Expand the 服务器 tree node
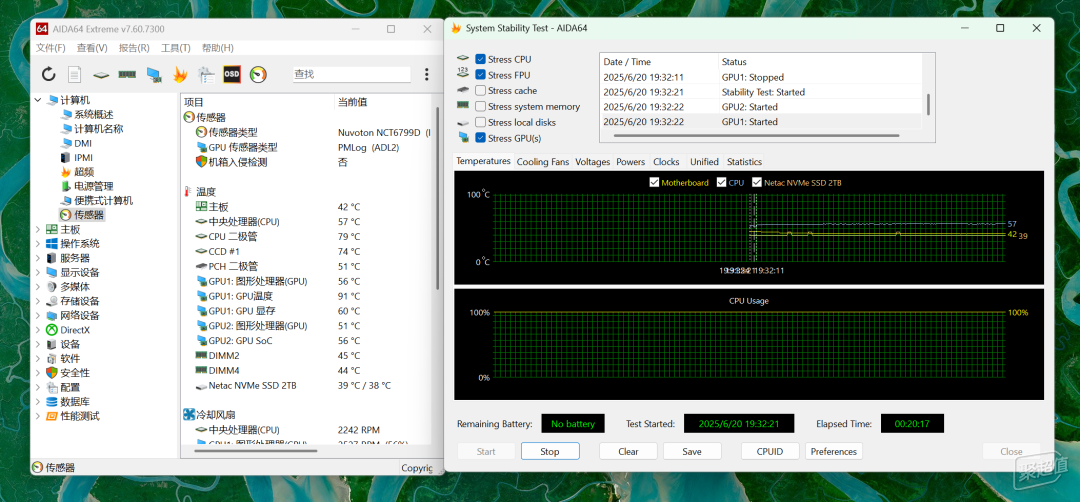This screenshot has height=502, width=1080. [37, 258]
